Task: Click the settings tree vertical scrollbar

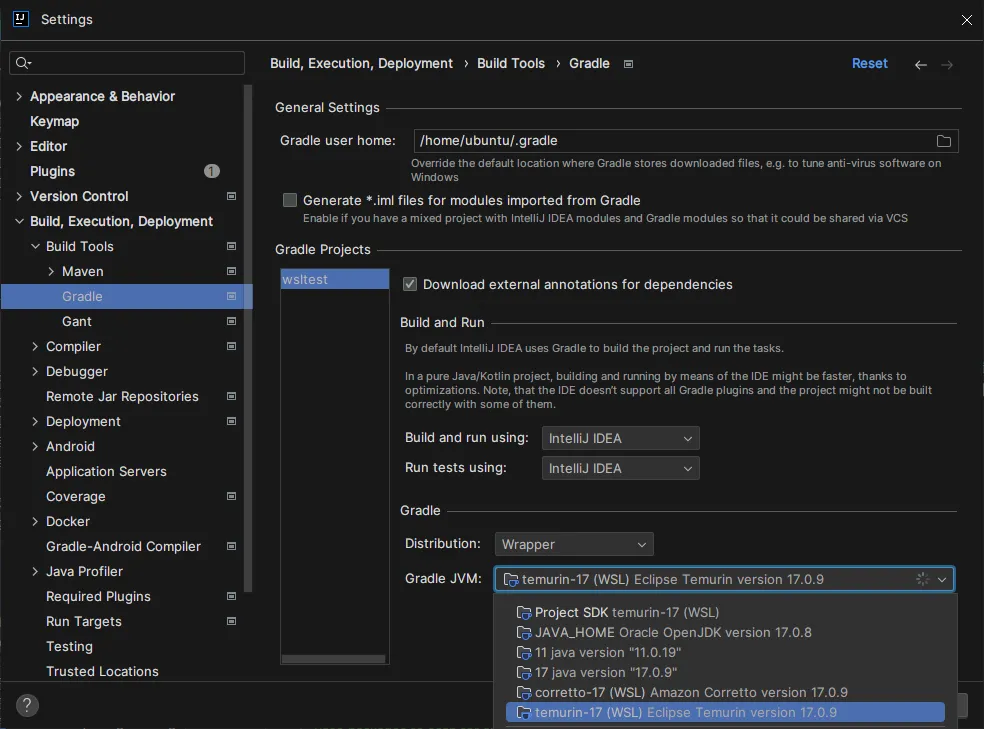Action: pyautogui.click(x=248, y=339)
